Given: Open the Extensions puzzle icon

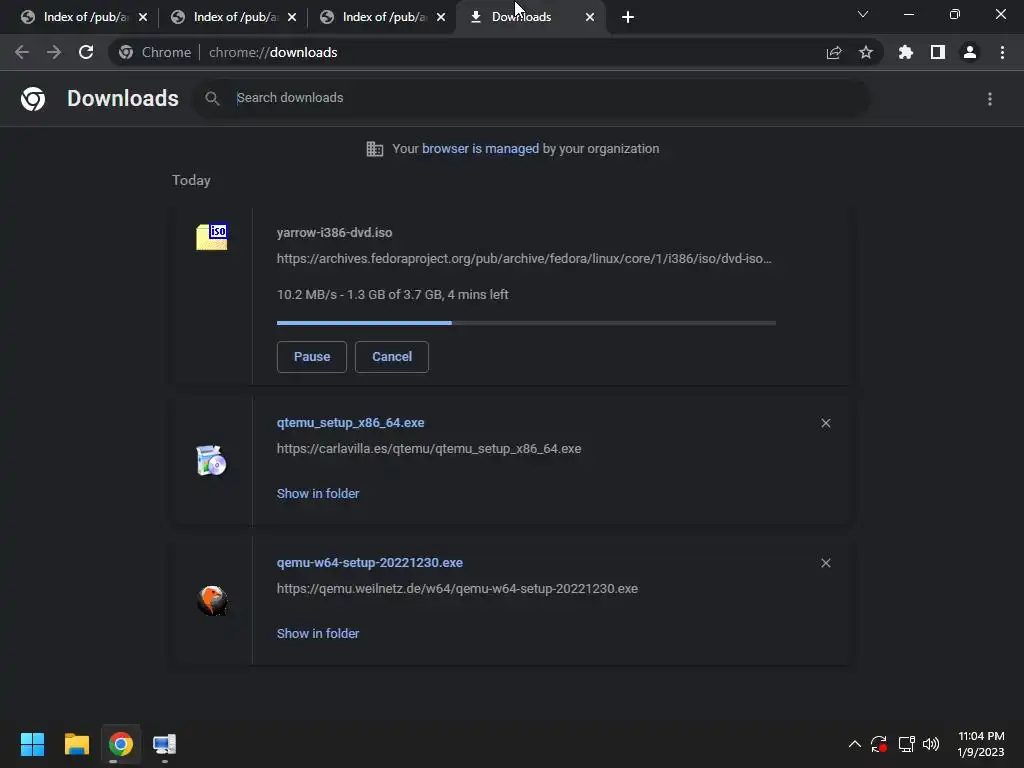Looking at the screenshot, I should 905,52.
